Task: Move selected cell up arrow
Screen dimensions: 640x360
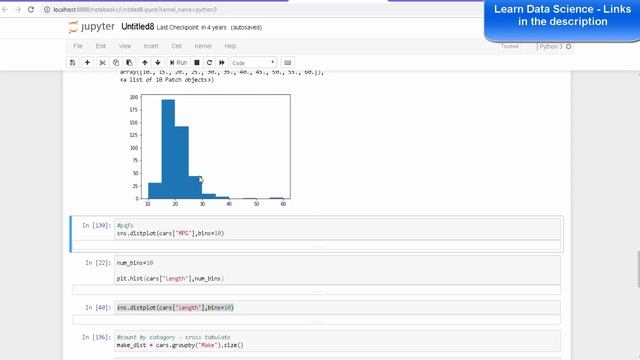Action: pyautogui.click(x=144, y=62)
